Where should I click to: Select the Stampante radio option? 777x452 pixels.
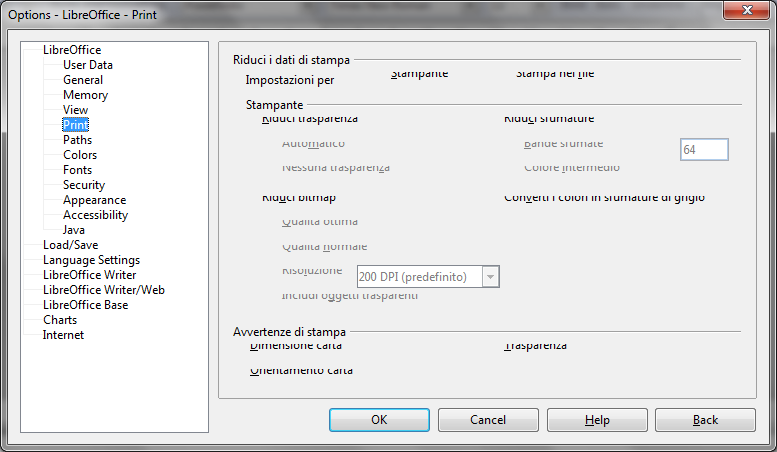(419, 74)
